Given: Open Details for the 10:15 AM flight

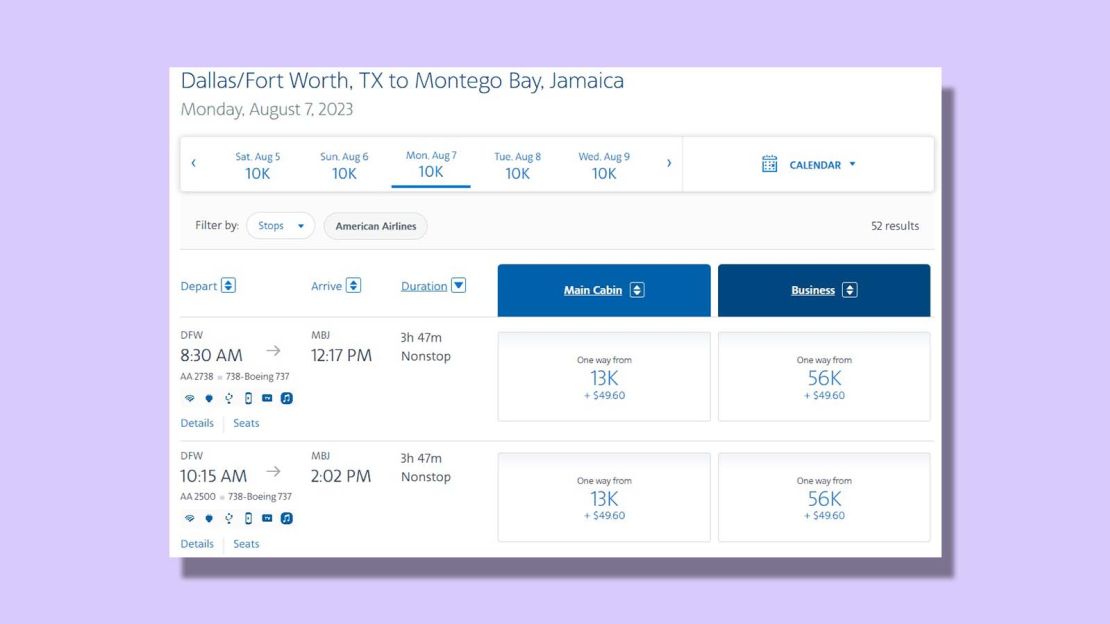Looking at the screenshot, I should click(x=197, y=544).
